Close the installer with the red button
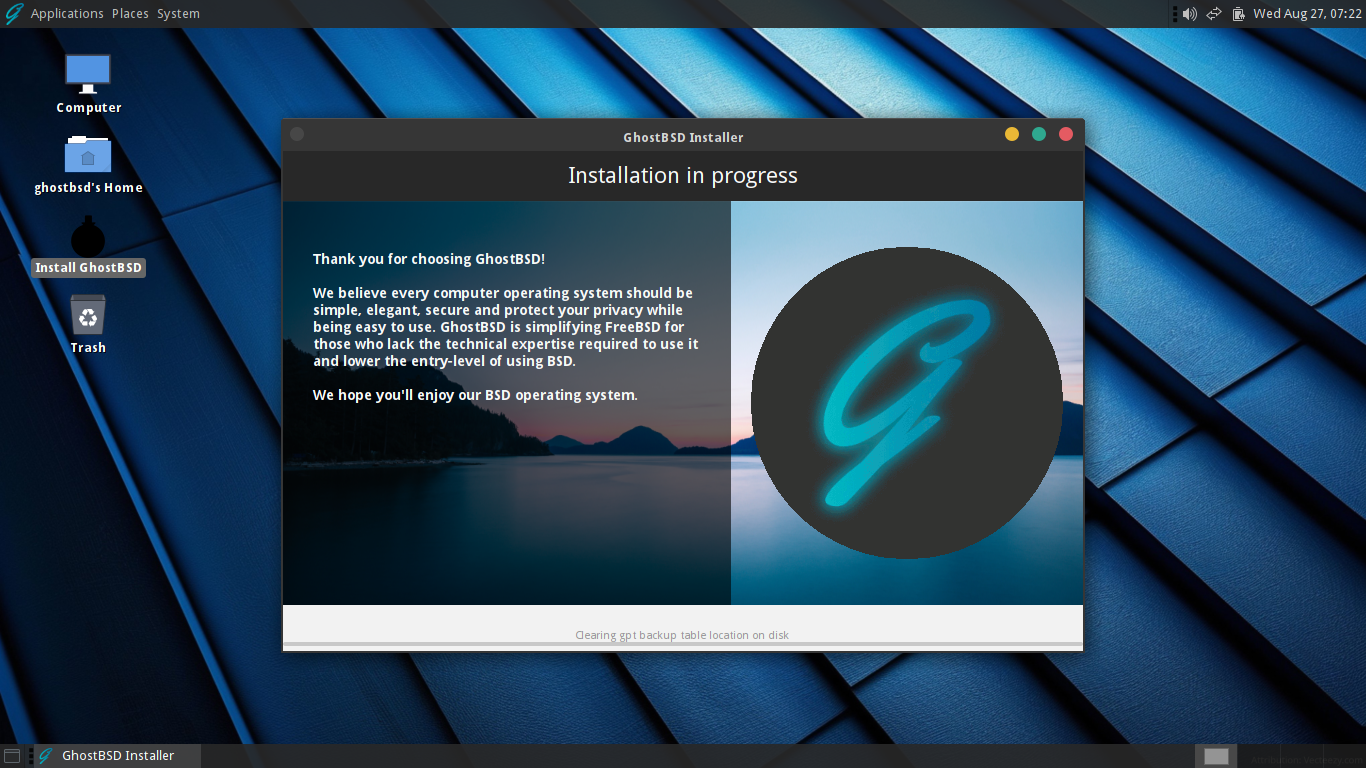 [1066, 134]
